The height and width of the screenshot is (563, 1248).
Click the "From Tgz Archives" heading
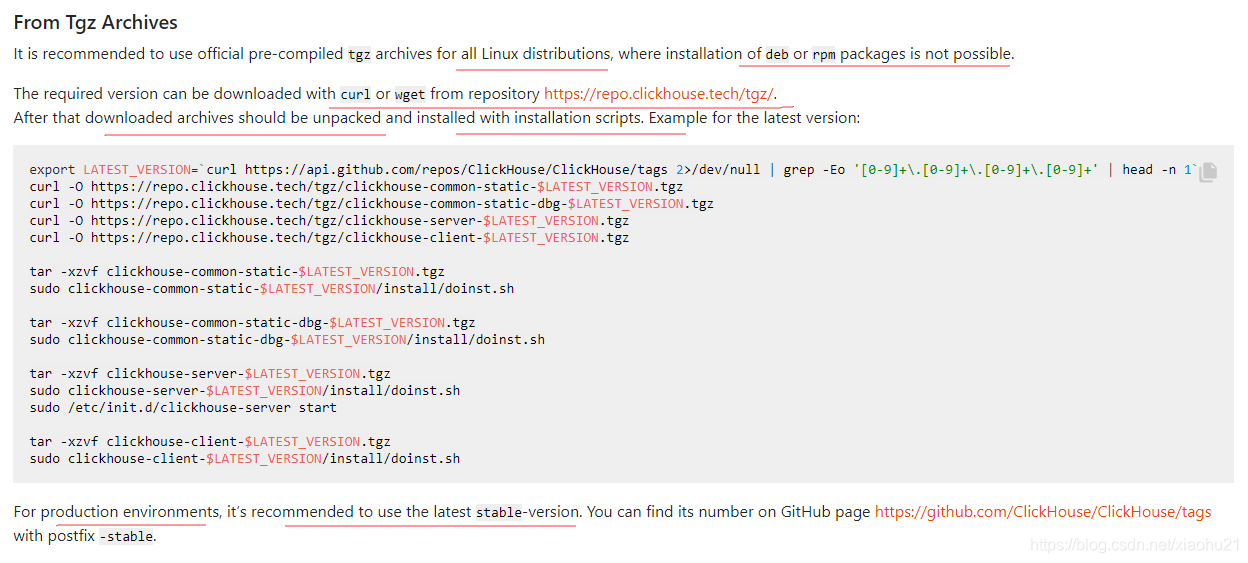click(x=96, y=21)
